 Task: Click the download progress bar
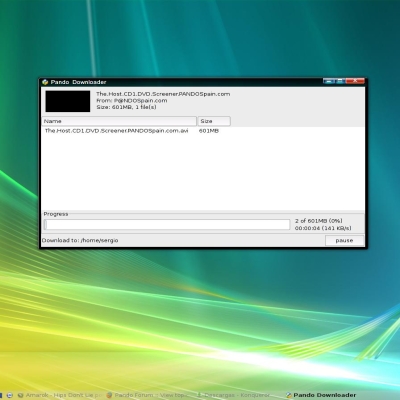tap(167, 224)
